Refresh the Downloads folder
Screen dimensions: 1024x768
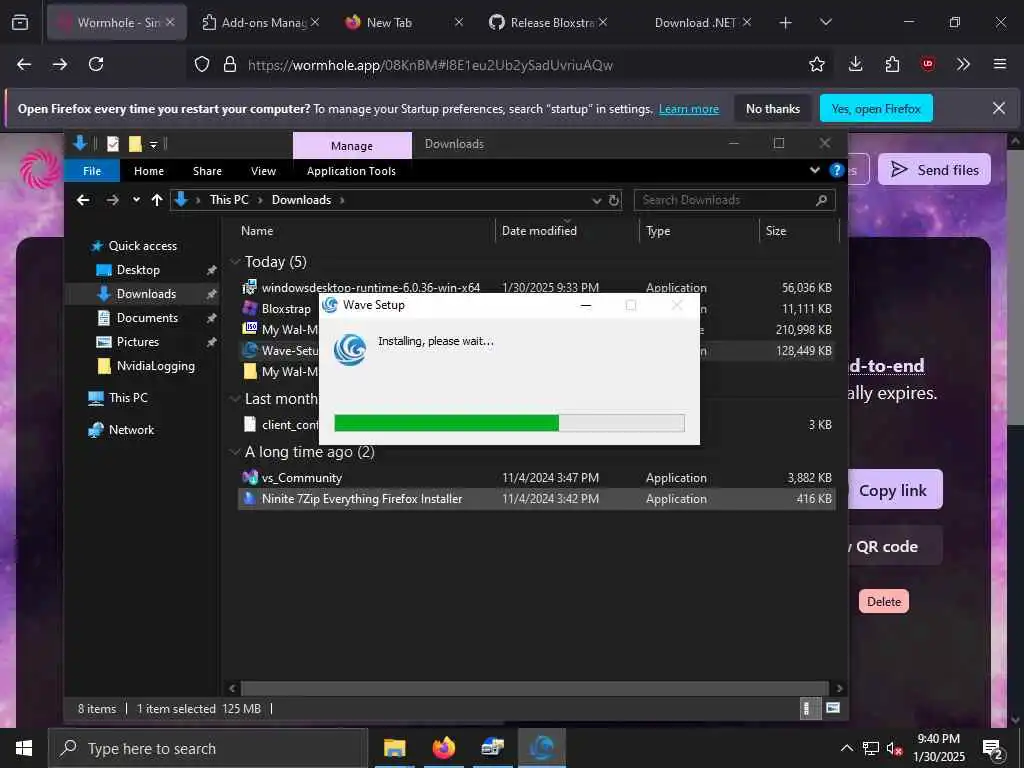(x=614, y=200)
